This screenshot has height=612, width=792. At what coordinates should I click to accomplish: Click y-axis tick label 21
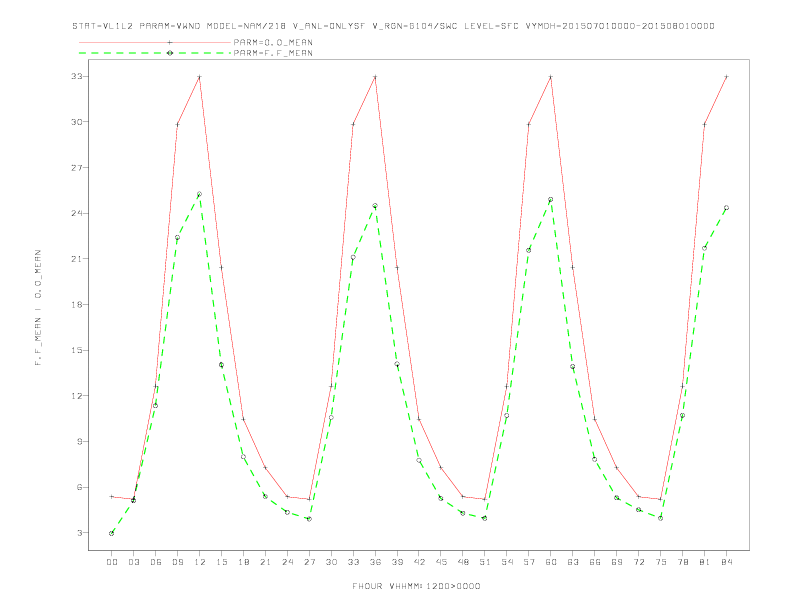[x=76, y=259]
